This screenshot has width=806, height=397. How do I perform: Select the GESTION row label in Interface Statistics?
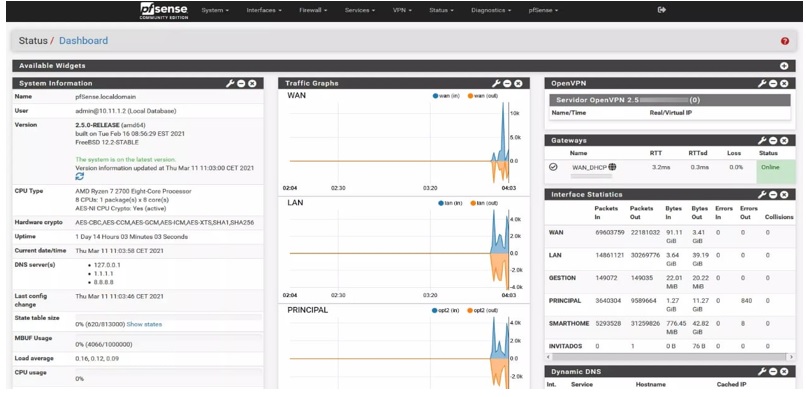[x=562, y=278]
